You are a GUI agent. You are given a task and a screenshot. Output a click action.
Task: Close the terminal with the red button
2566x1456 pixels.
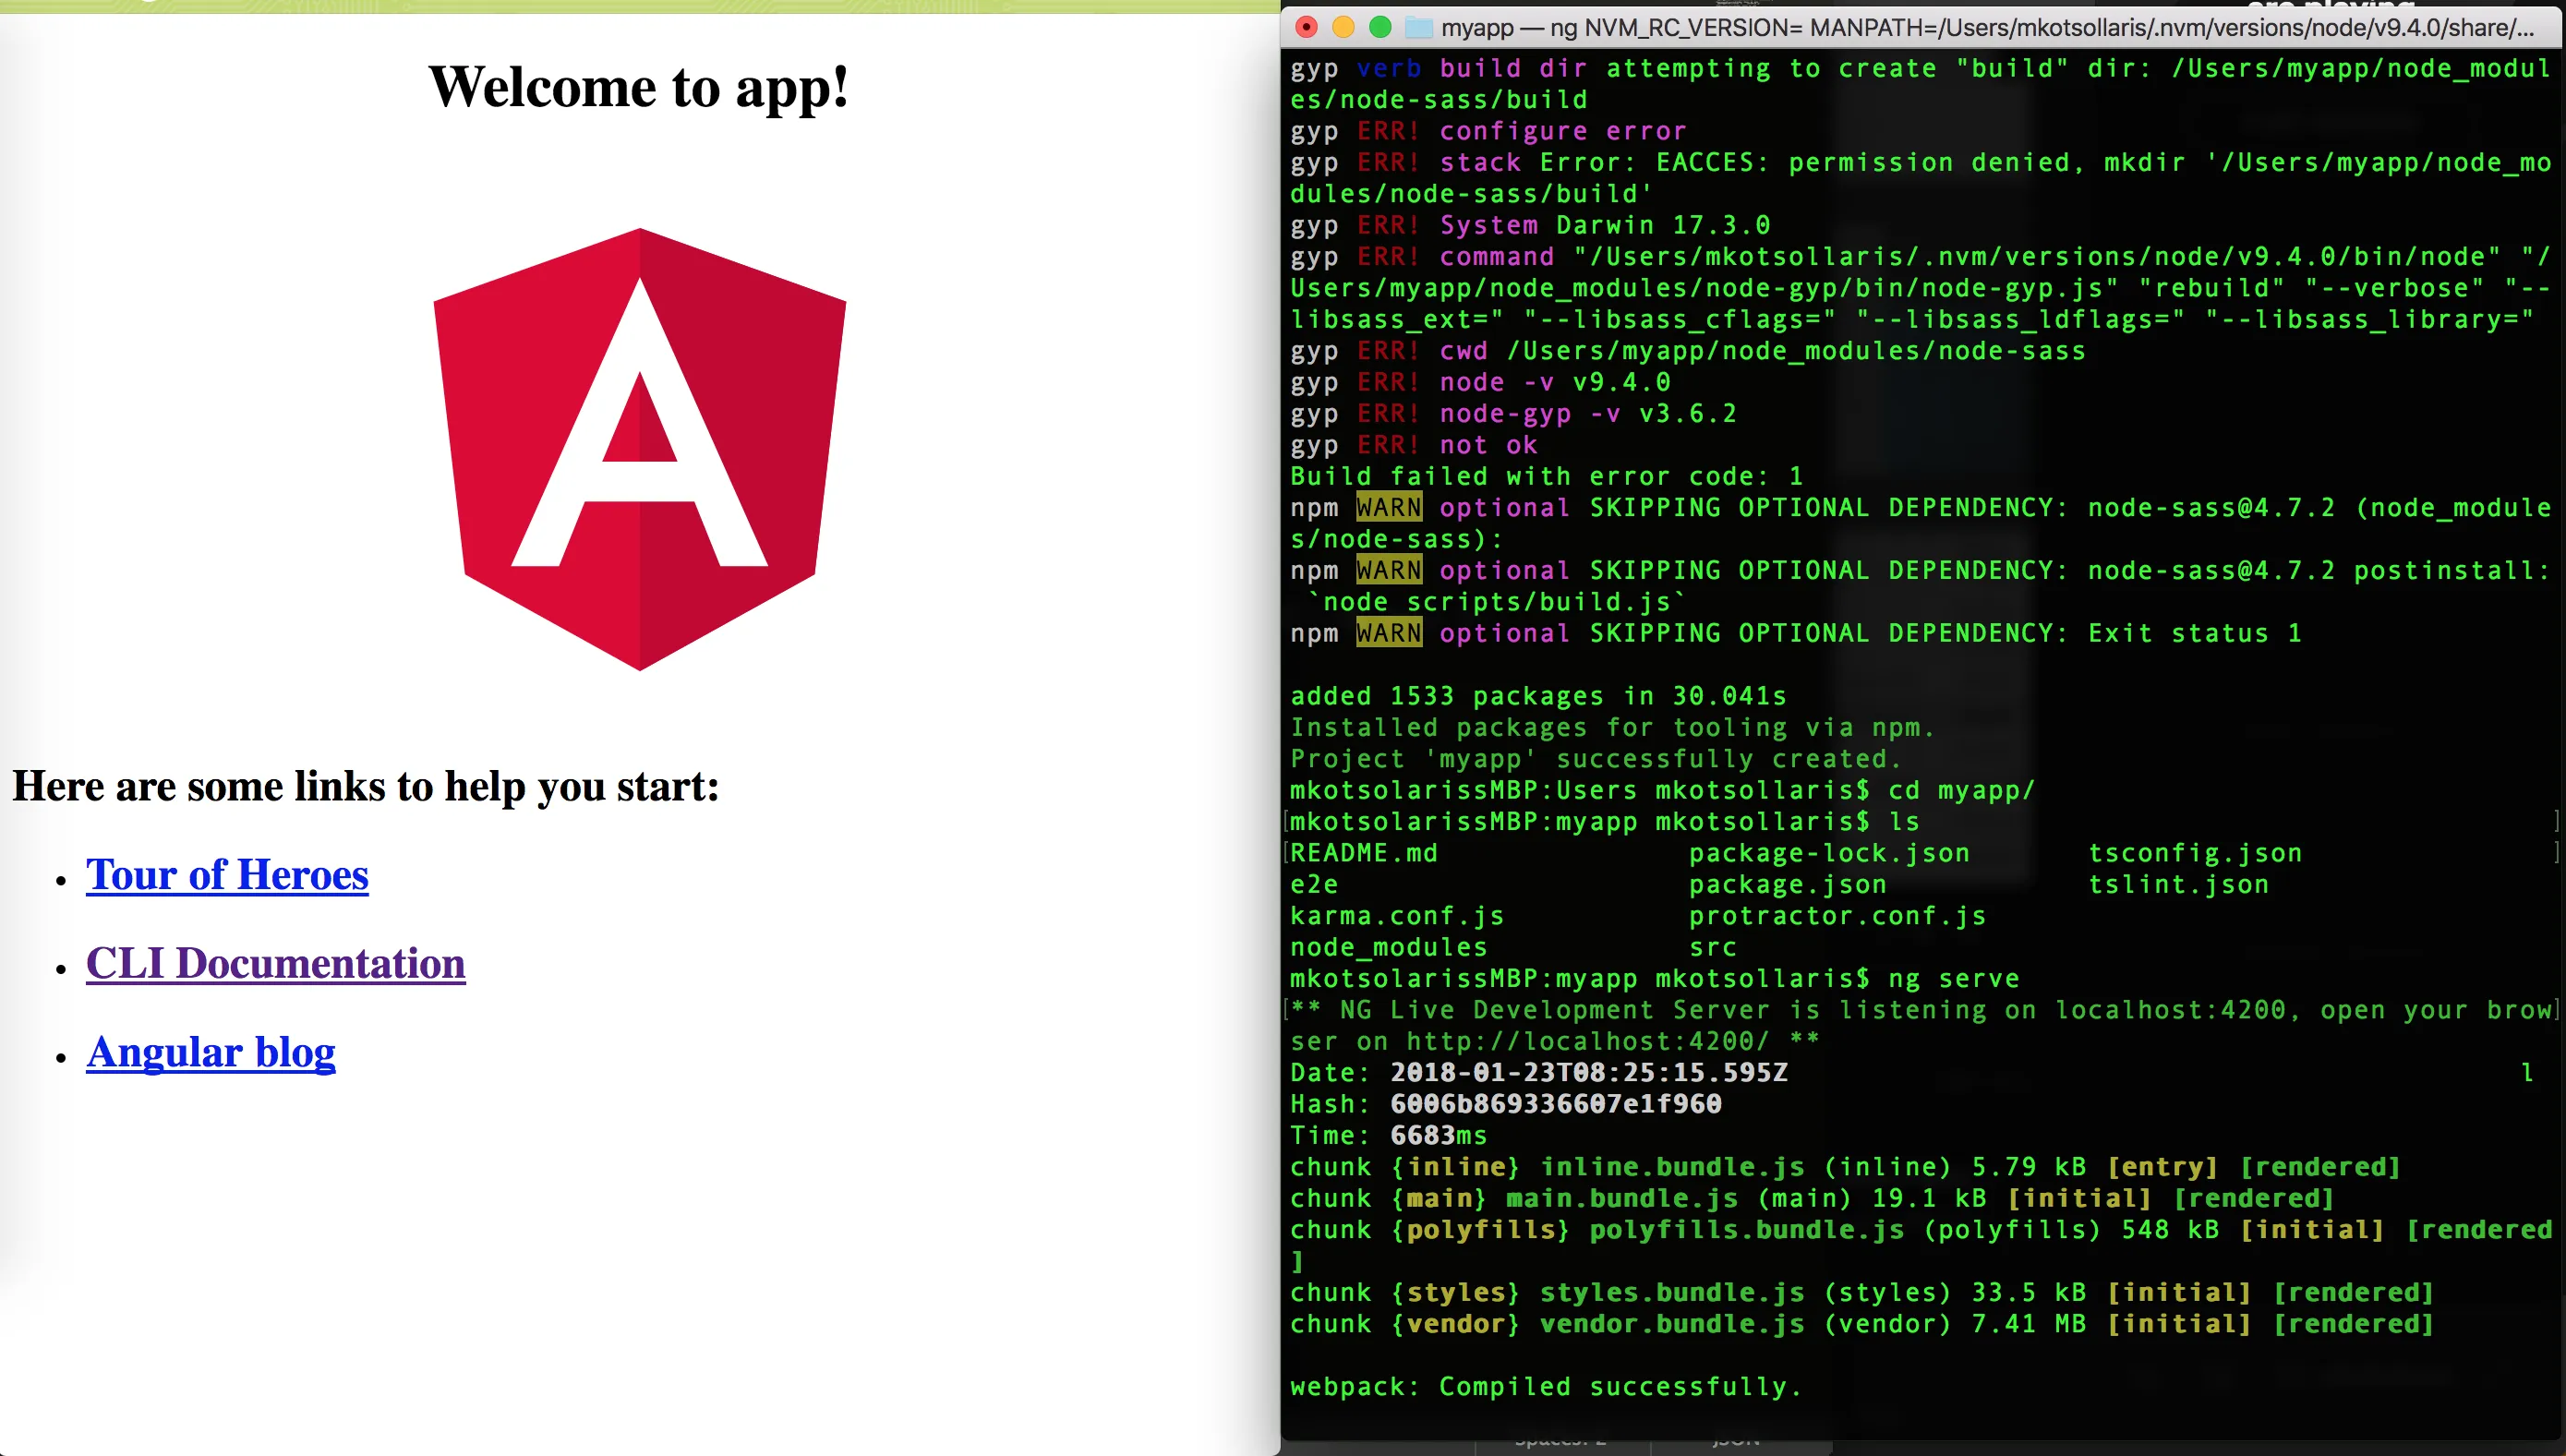[1307, 27]
